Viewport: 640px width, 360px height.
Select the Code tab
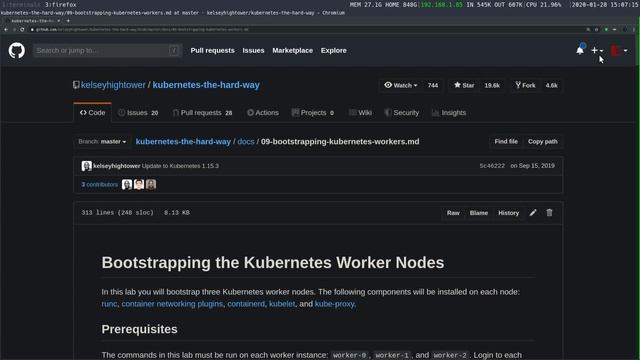click(93, 113)
